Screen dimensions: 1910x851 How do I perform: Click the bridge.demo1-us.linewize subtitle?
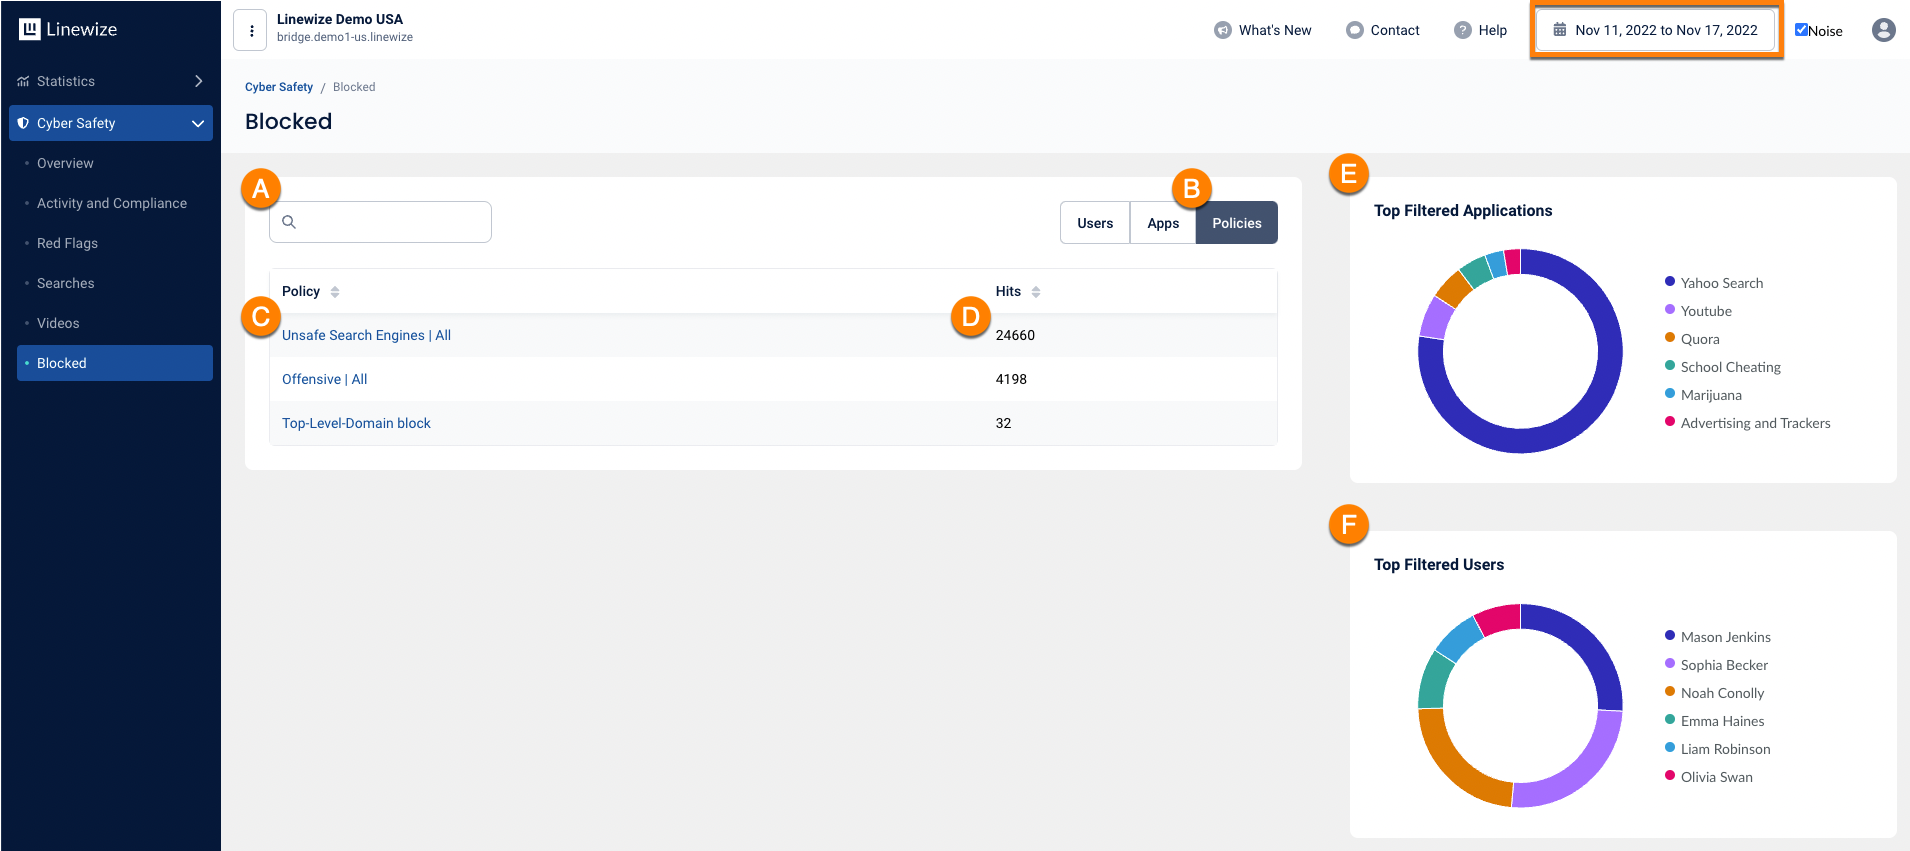tap(345, 37)
